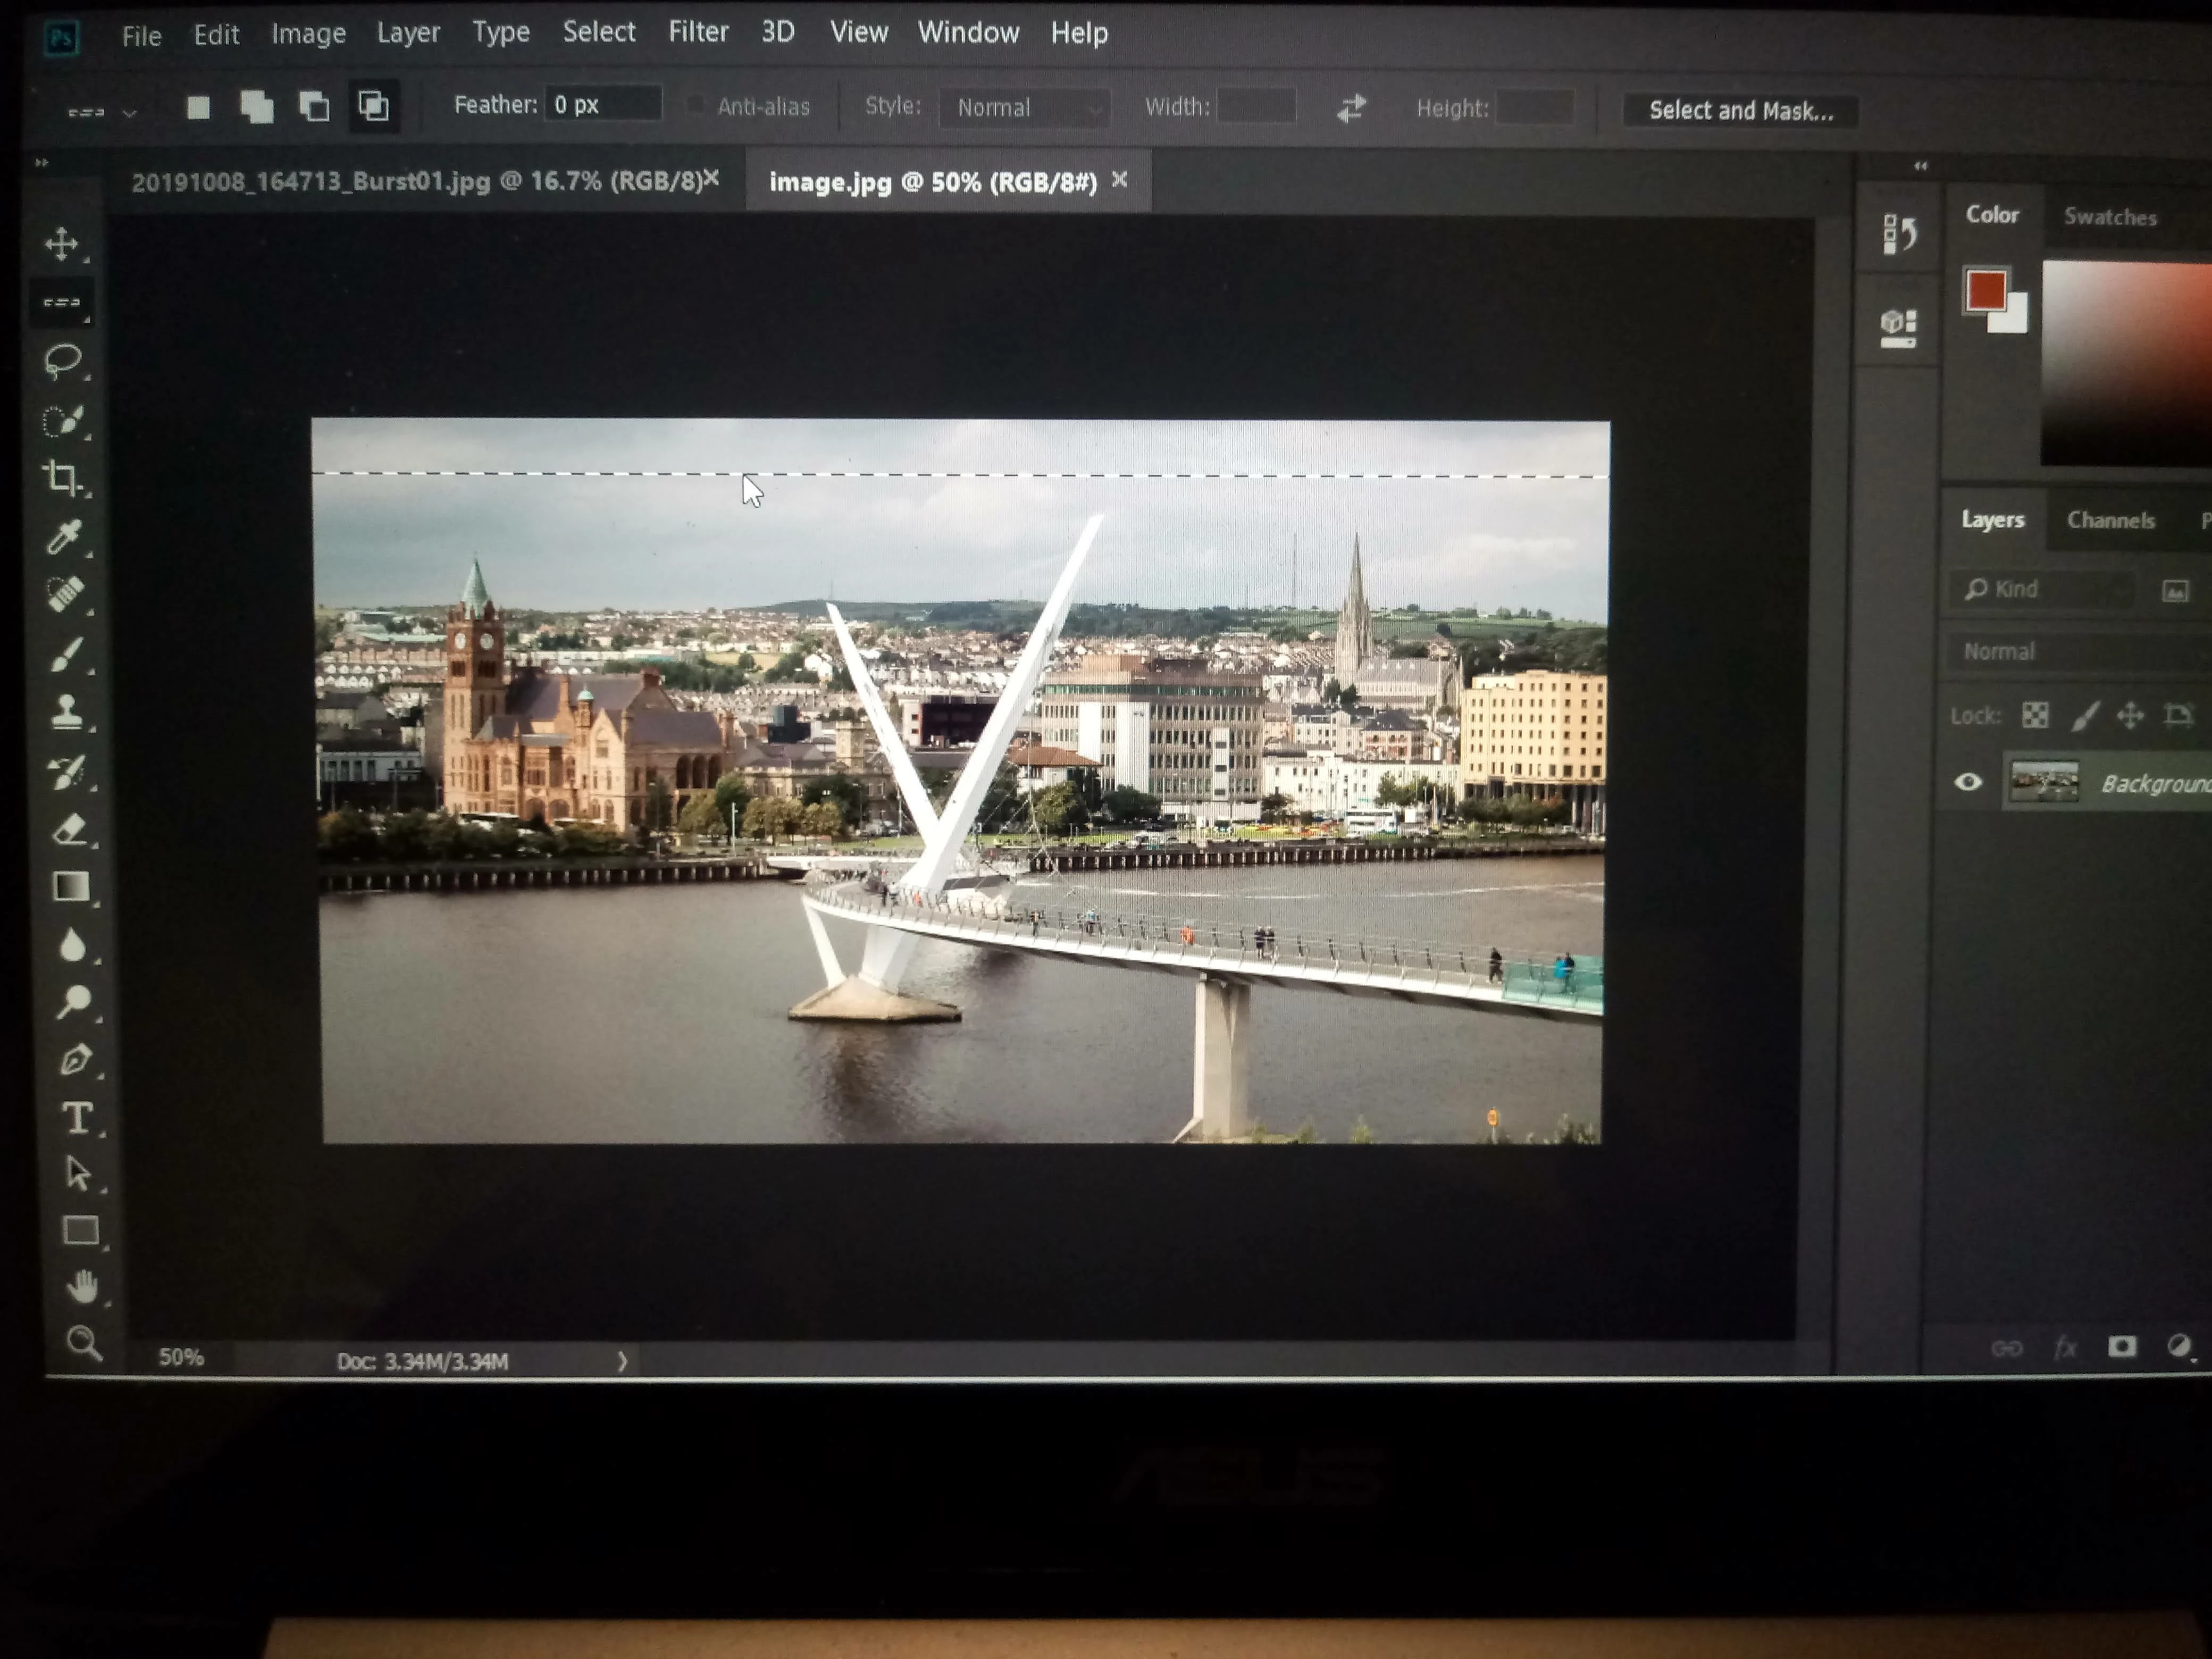Toggle the lock transparent pixels icon

2034,715
